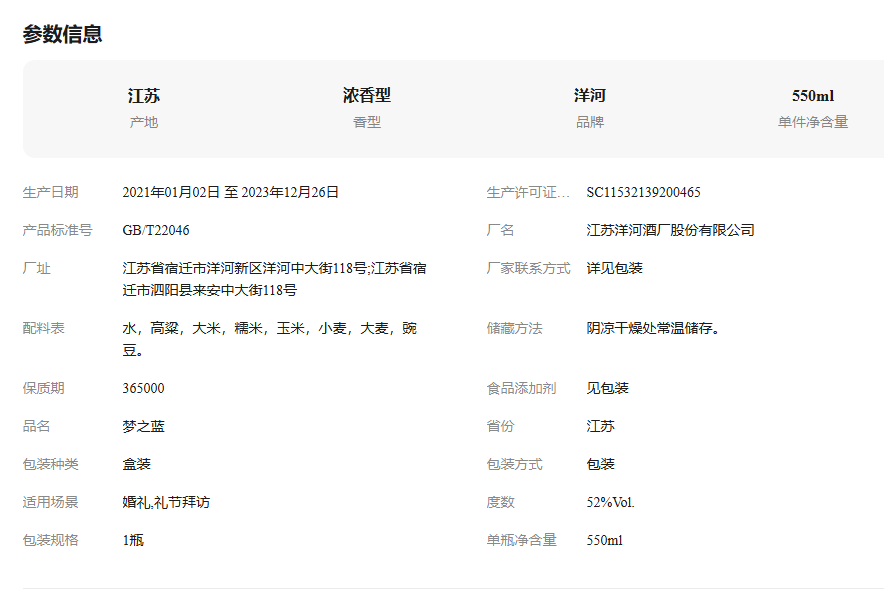Screen dimensions: 884x603
Task: Click the 参数信息 section heading
Action: coord(62,34)
